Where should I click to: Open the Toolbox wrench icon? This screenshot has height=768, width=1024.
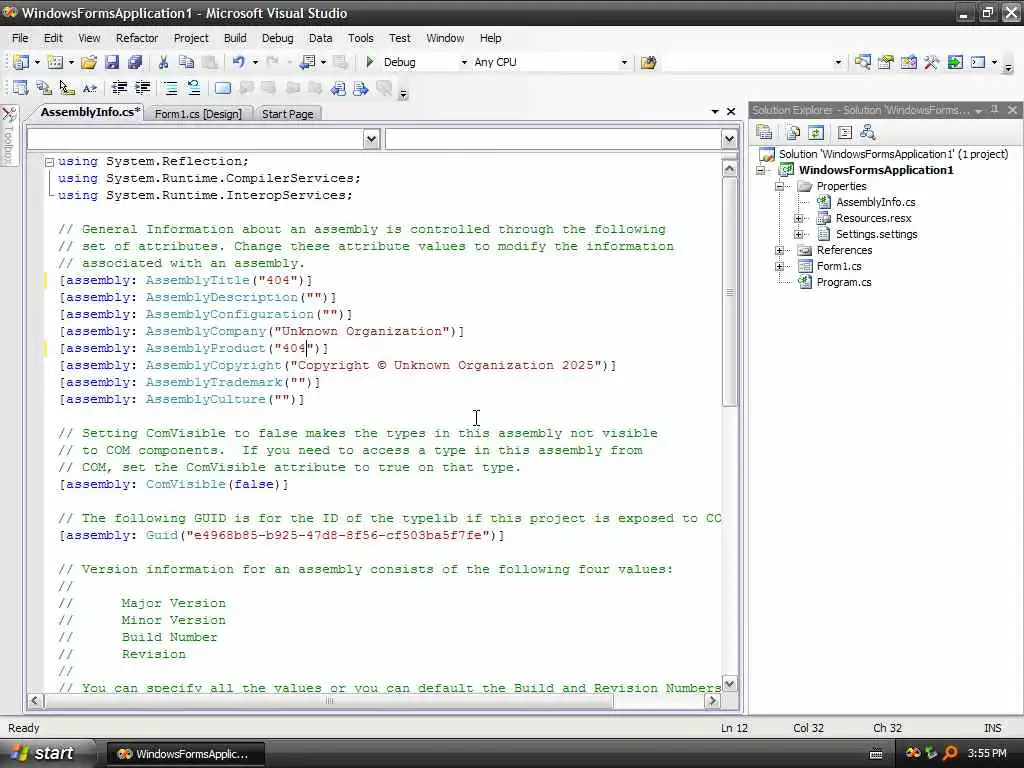point(931,62)
